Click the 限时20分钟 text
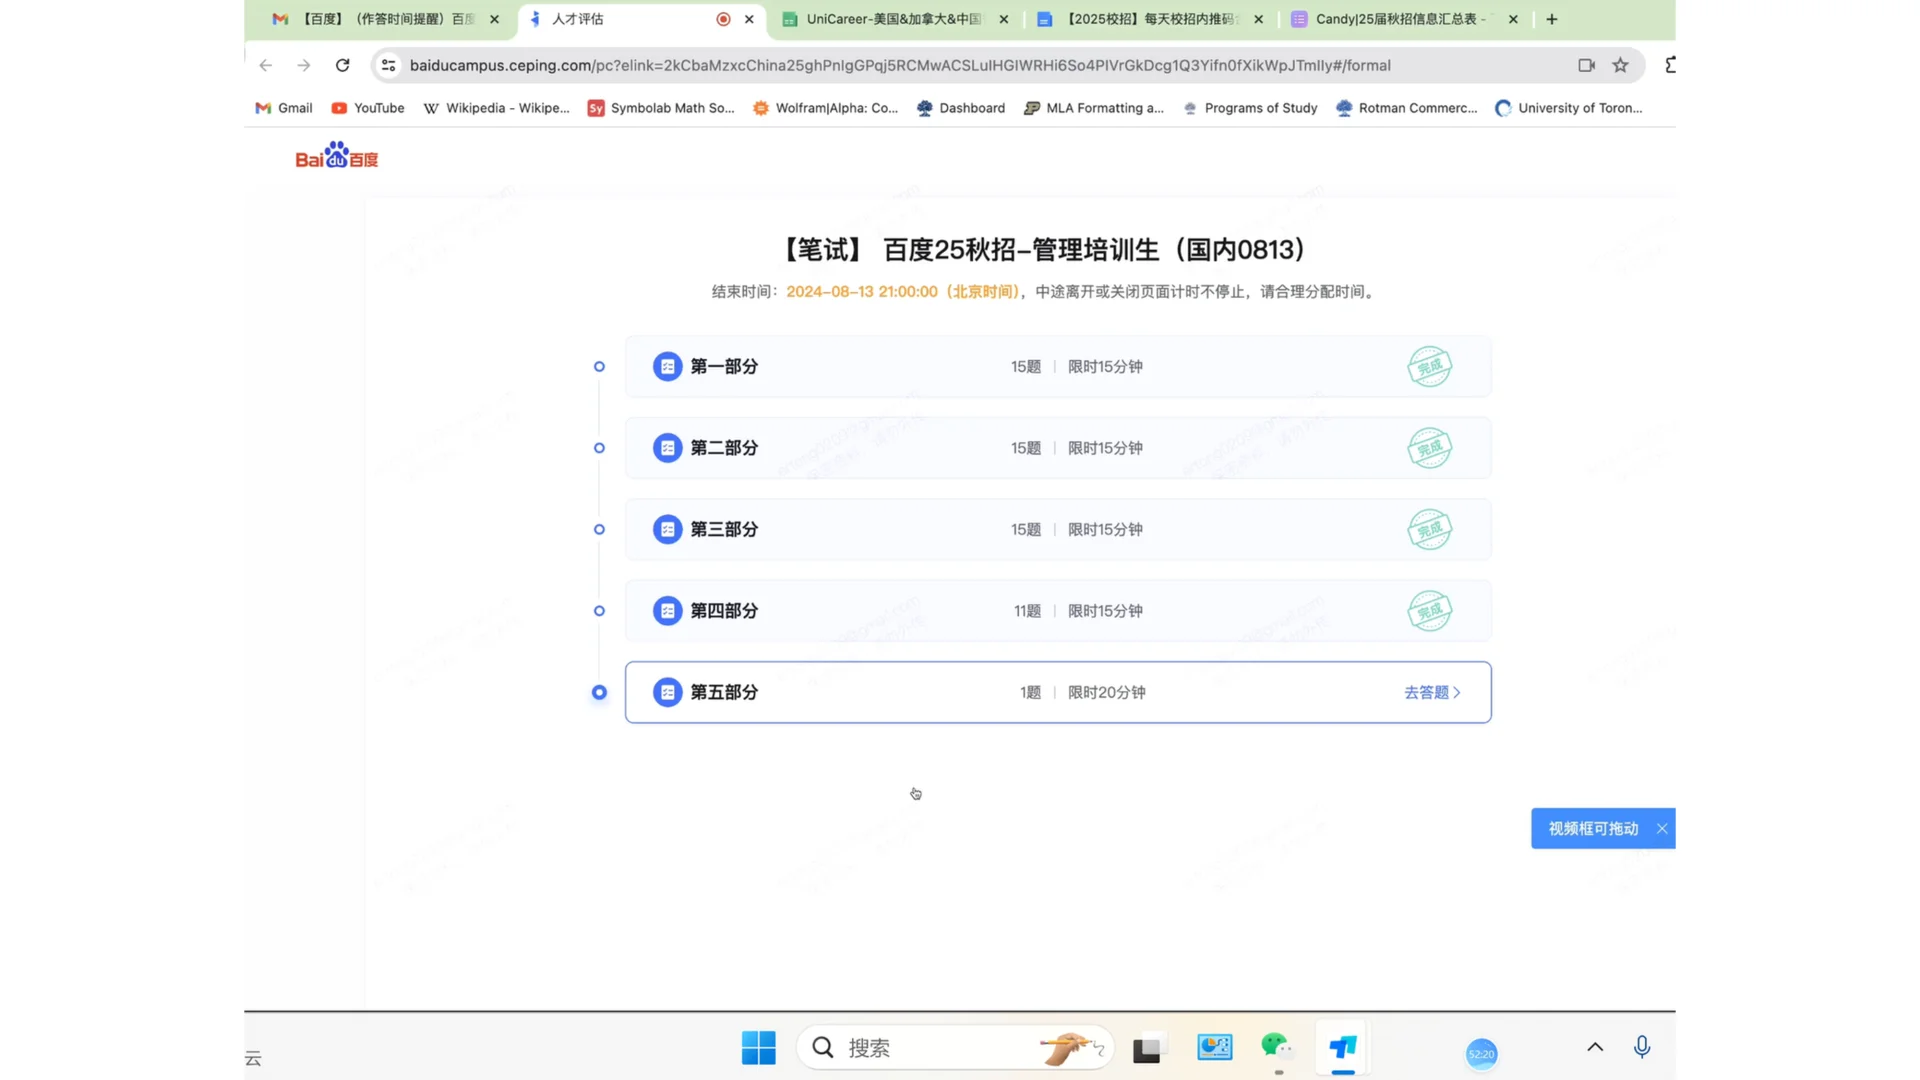Viewport: 1920px width, 1080px height. pos(1106,692)
